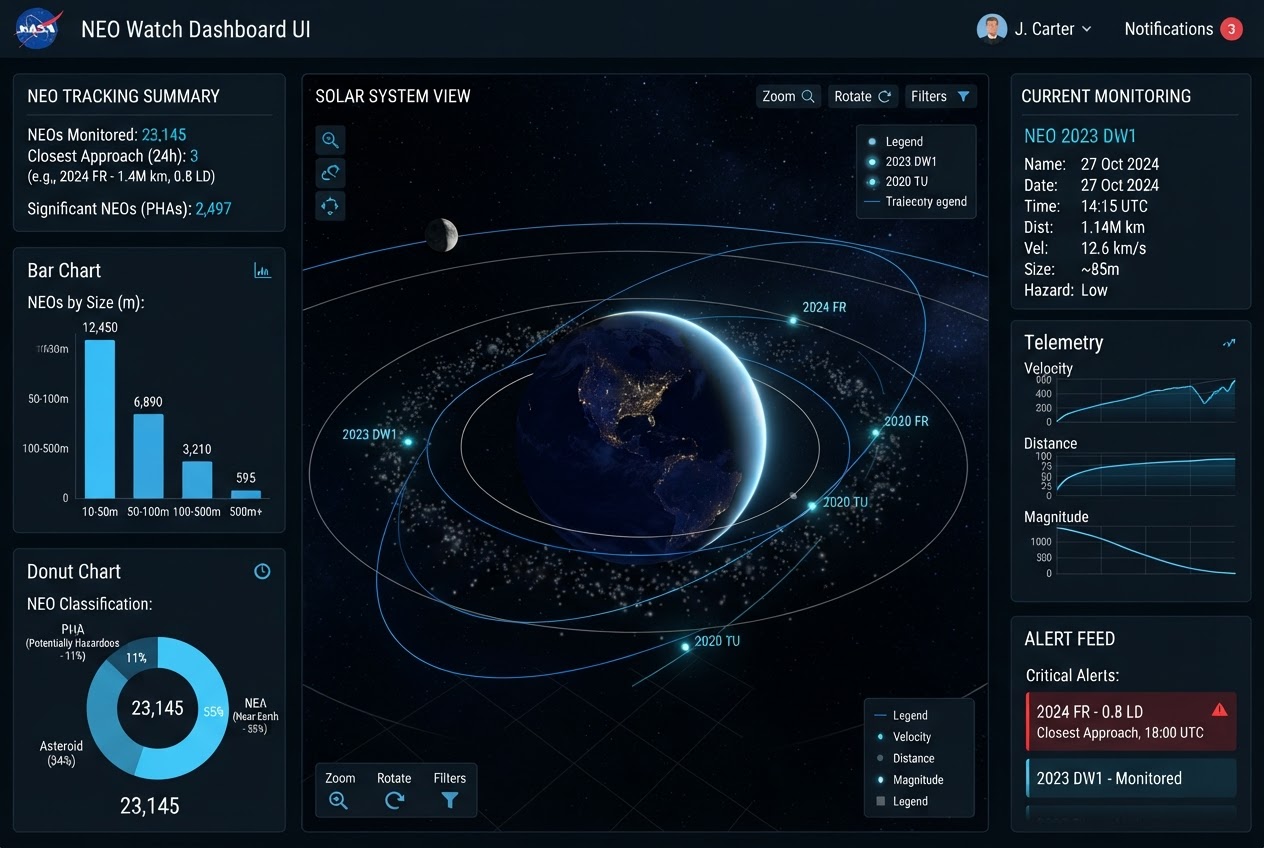Select the recenter crosshair tool in left toolbar
1264x848 pixels.
point(330,206)
